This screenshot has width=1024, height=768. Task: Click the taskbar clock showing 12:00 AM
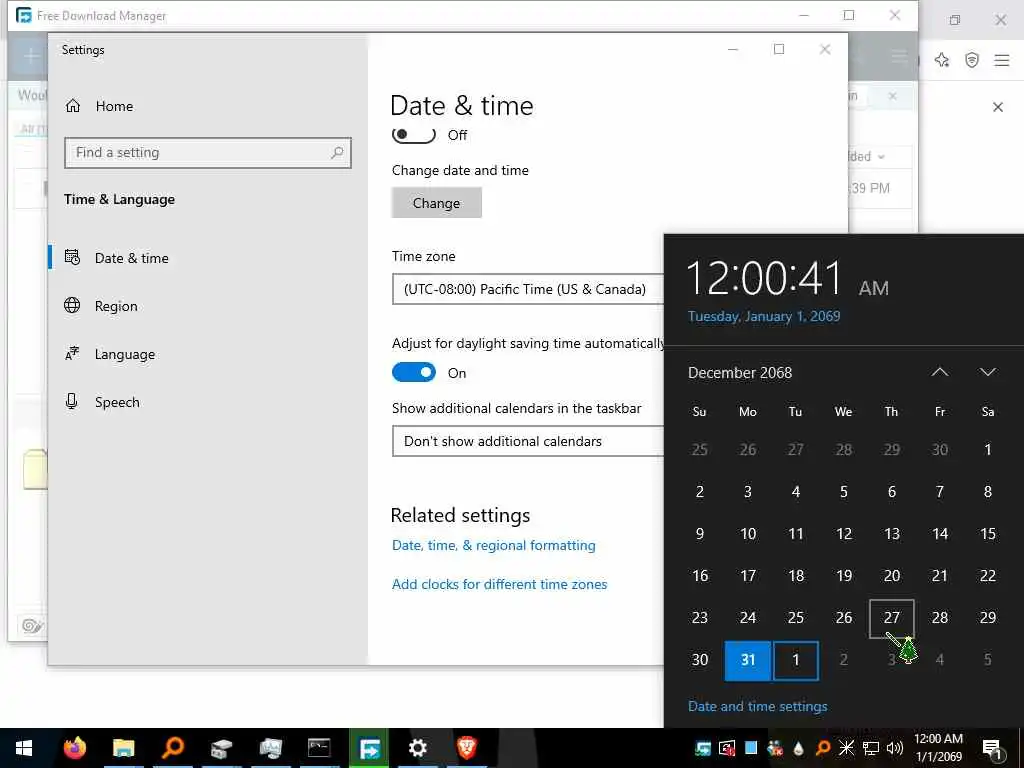coord(938,748)
